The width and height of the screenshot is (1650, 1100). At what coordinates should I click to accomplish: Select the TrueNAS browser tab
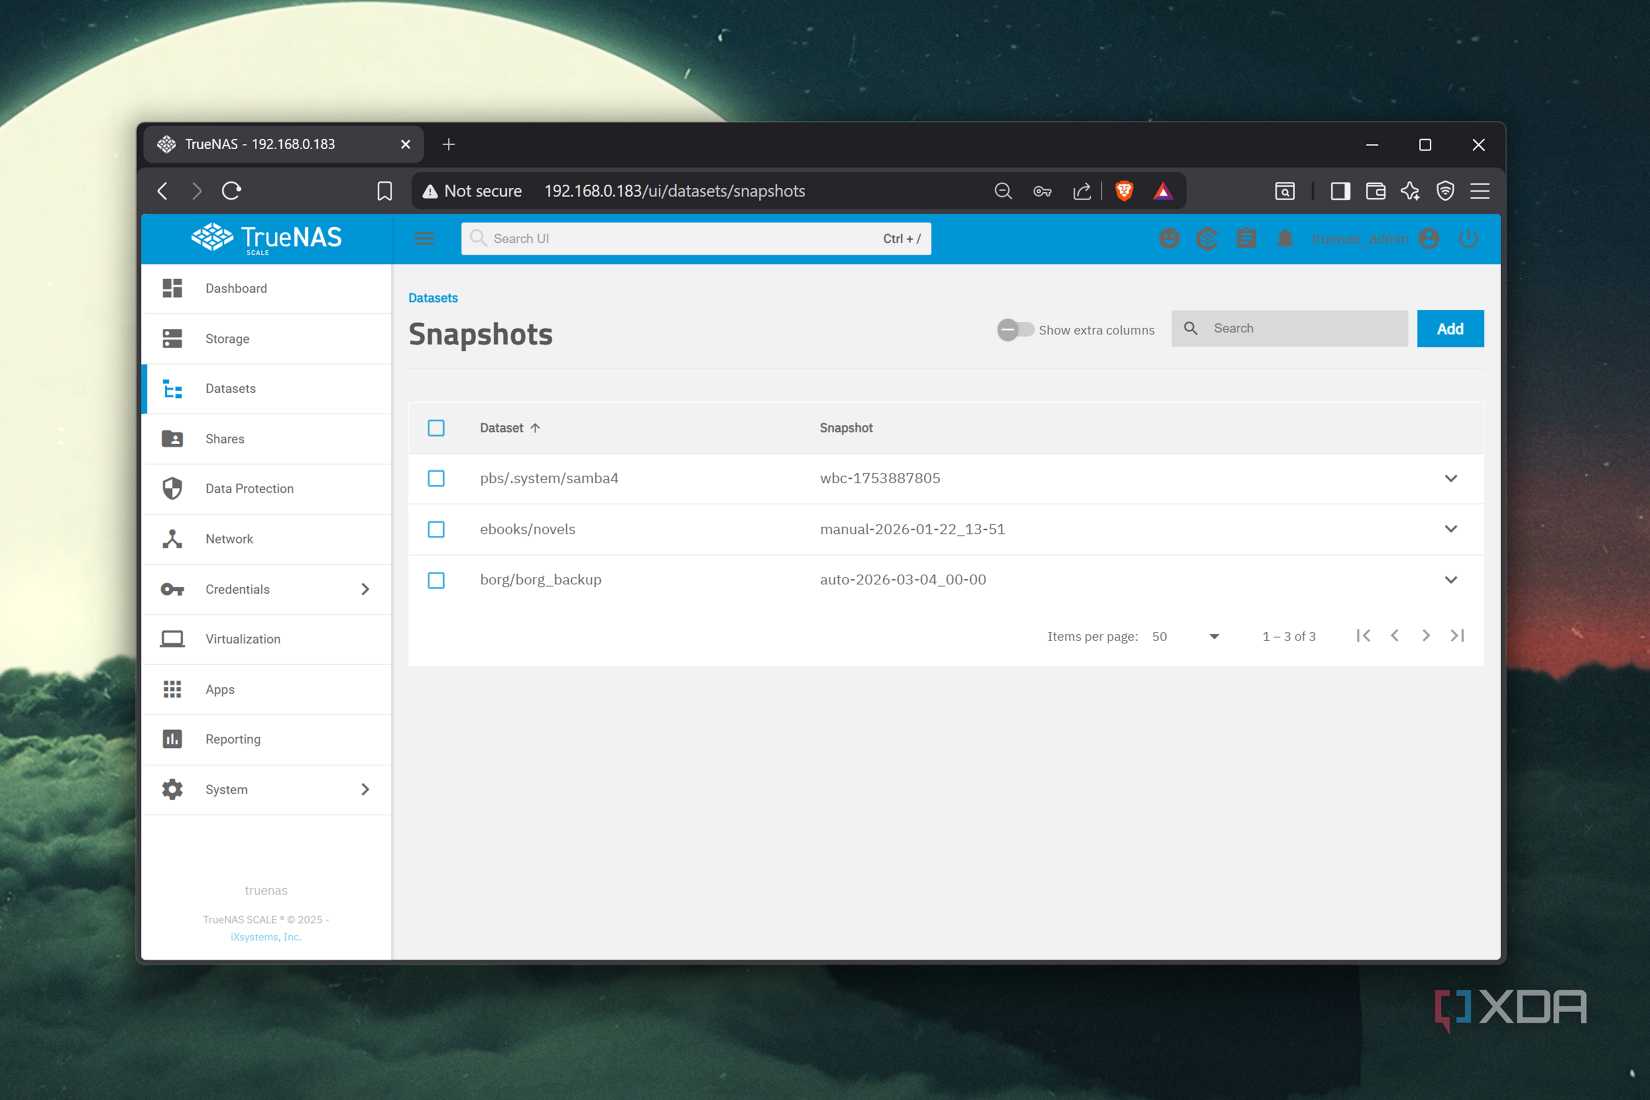point(283,144)
